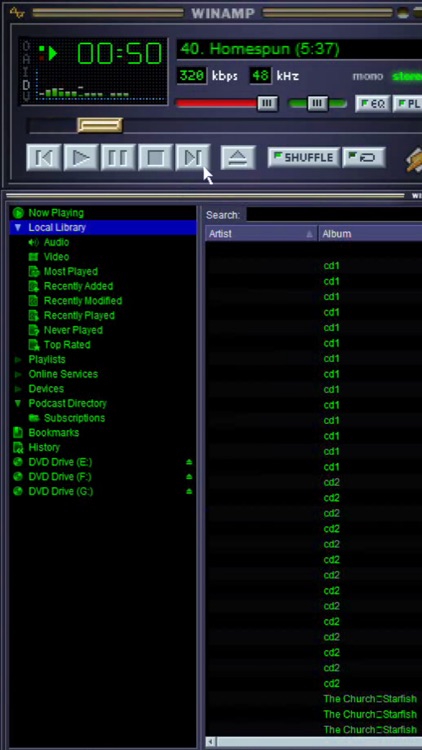Click the Recently Modified icon

coord(33,301)
